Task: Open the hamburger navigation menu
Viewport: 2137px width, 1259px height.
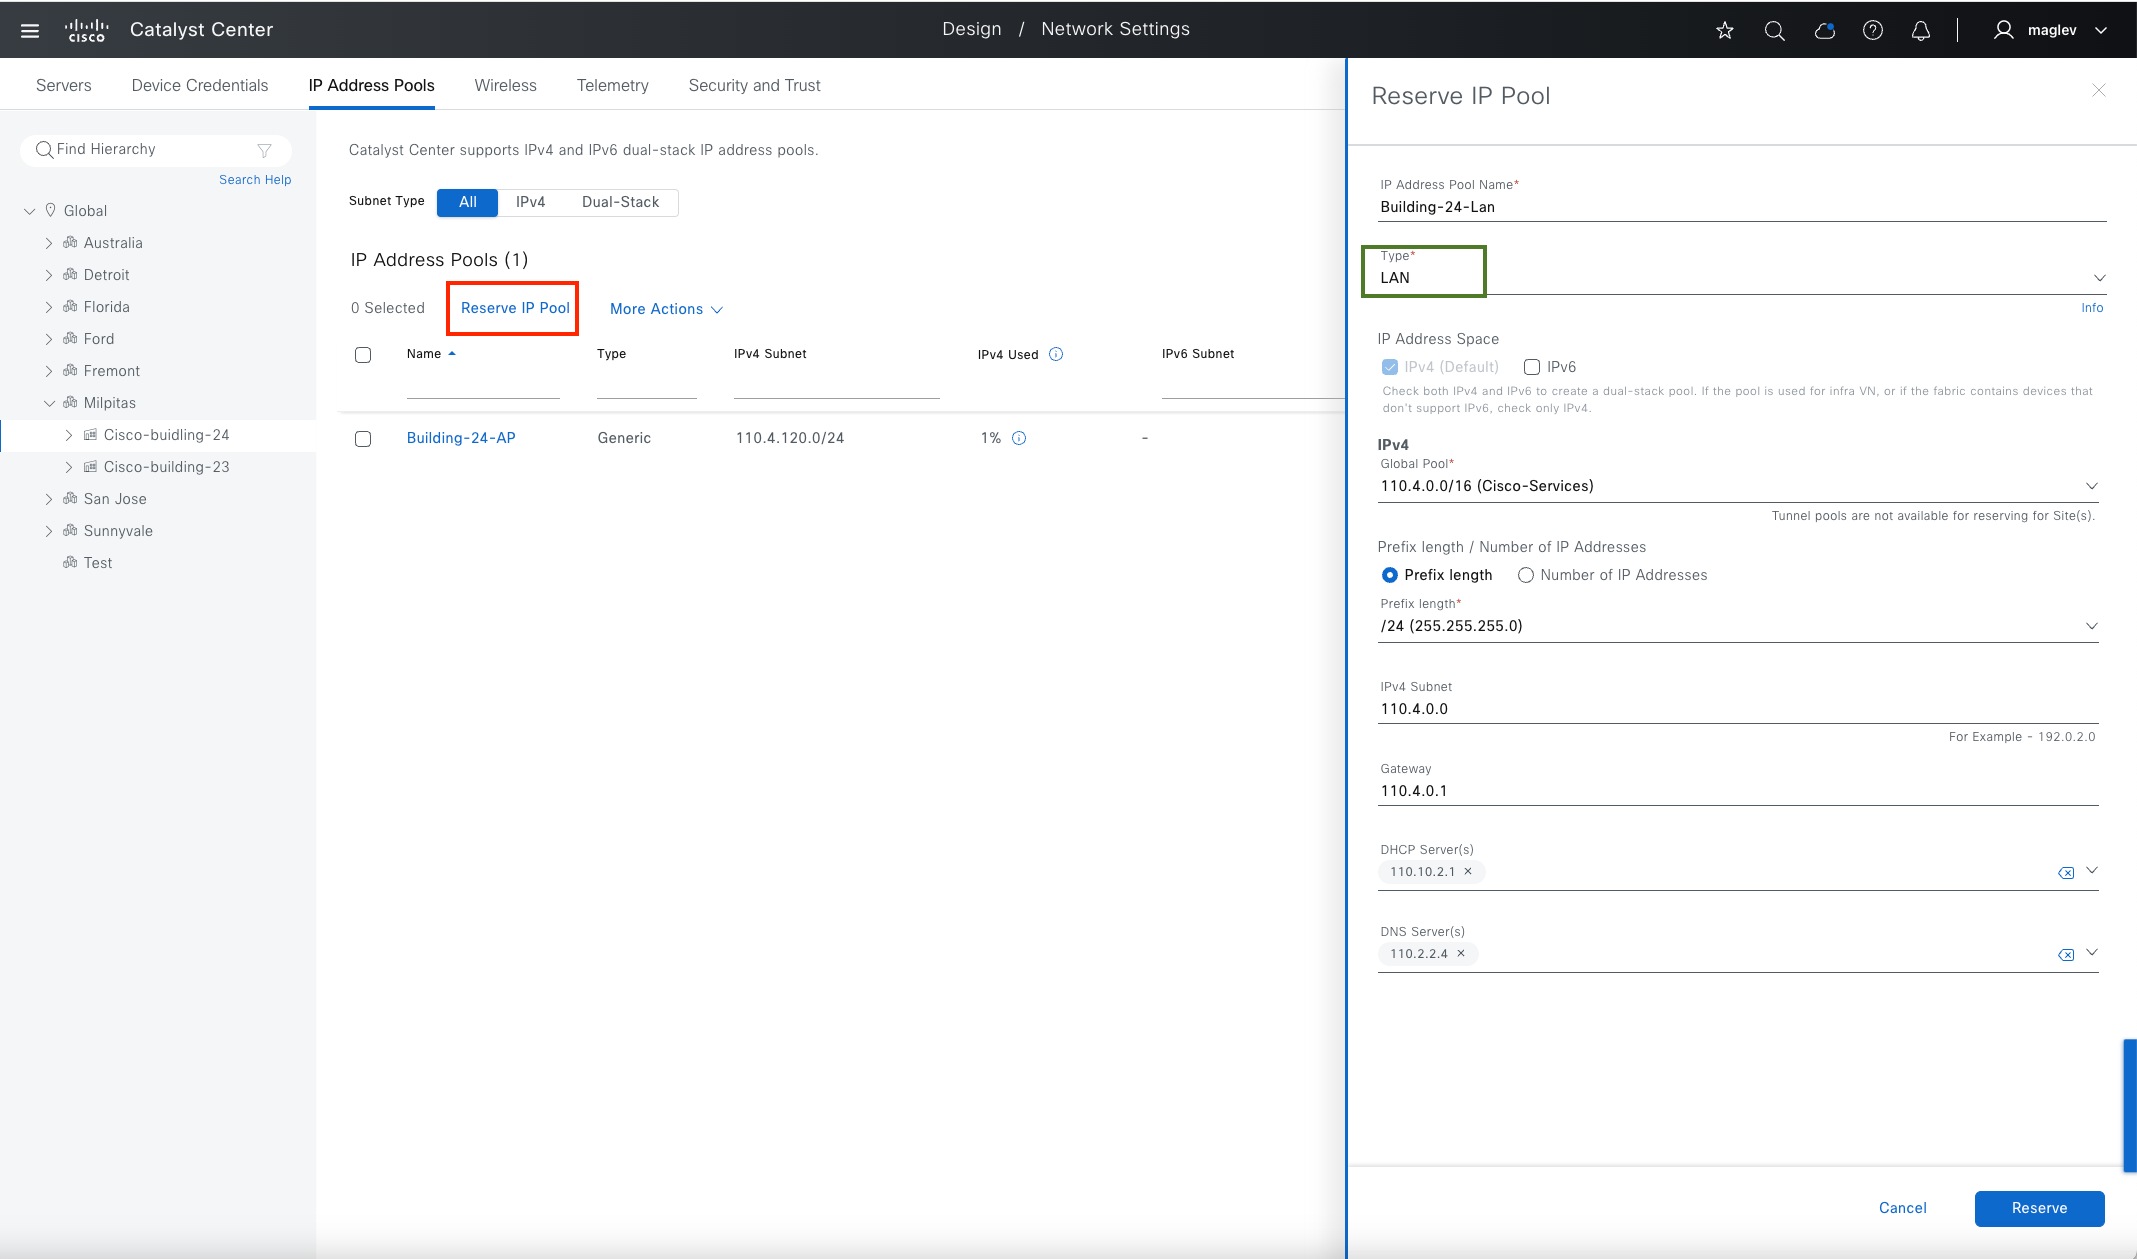Action: tap(30, 31)
